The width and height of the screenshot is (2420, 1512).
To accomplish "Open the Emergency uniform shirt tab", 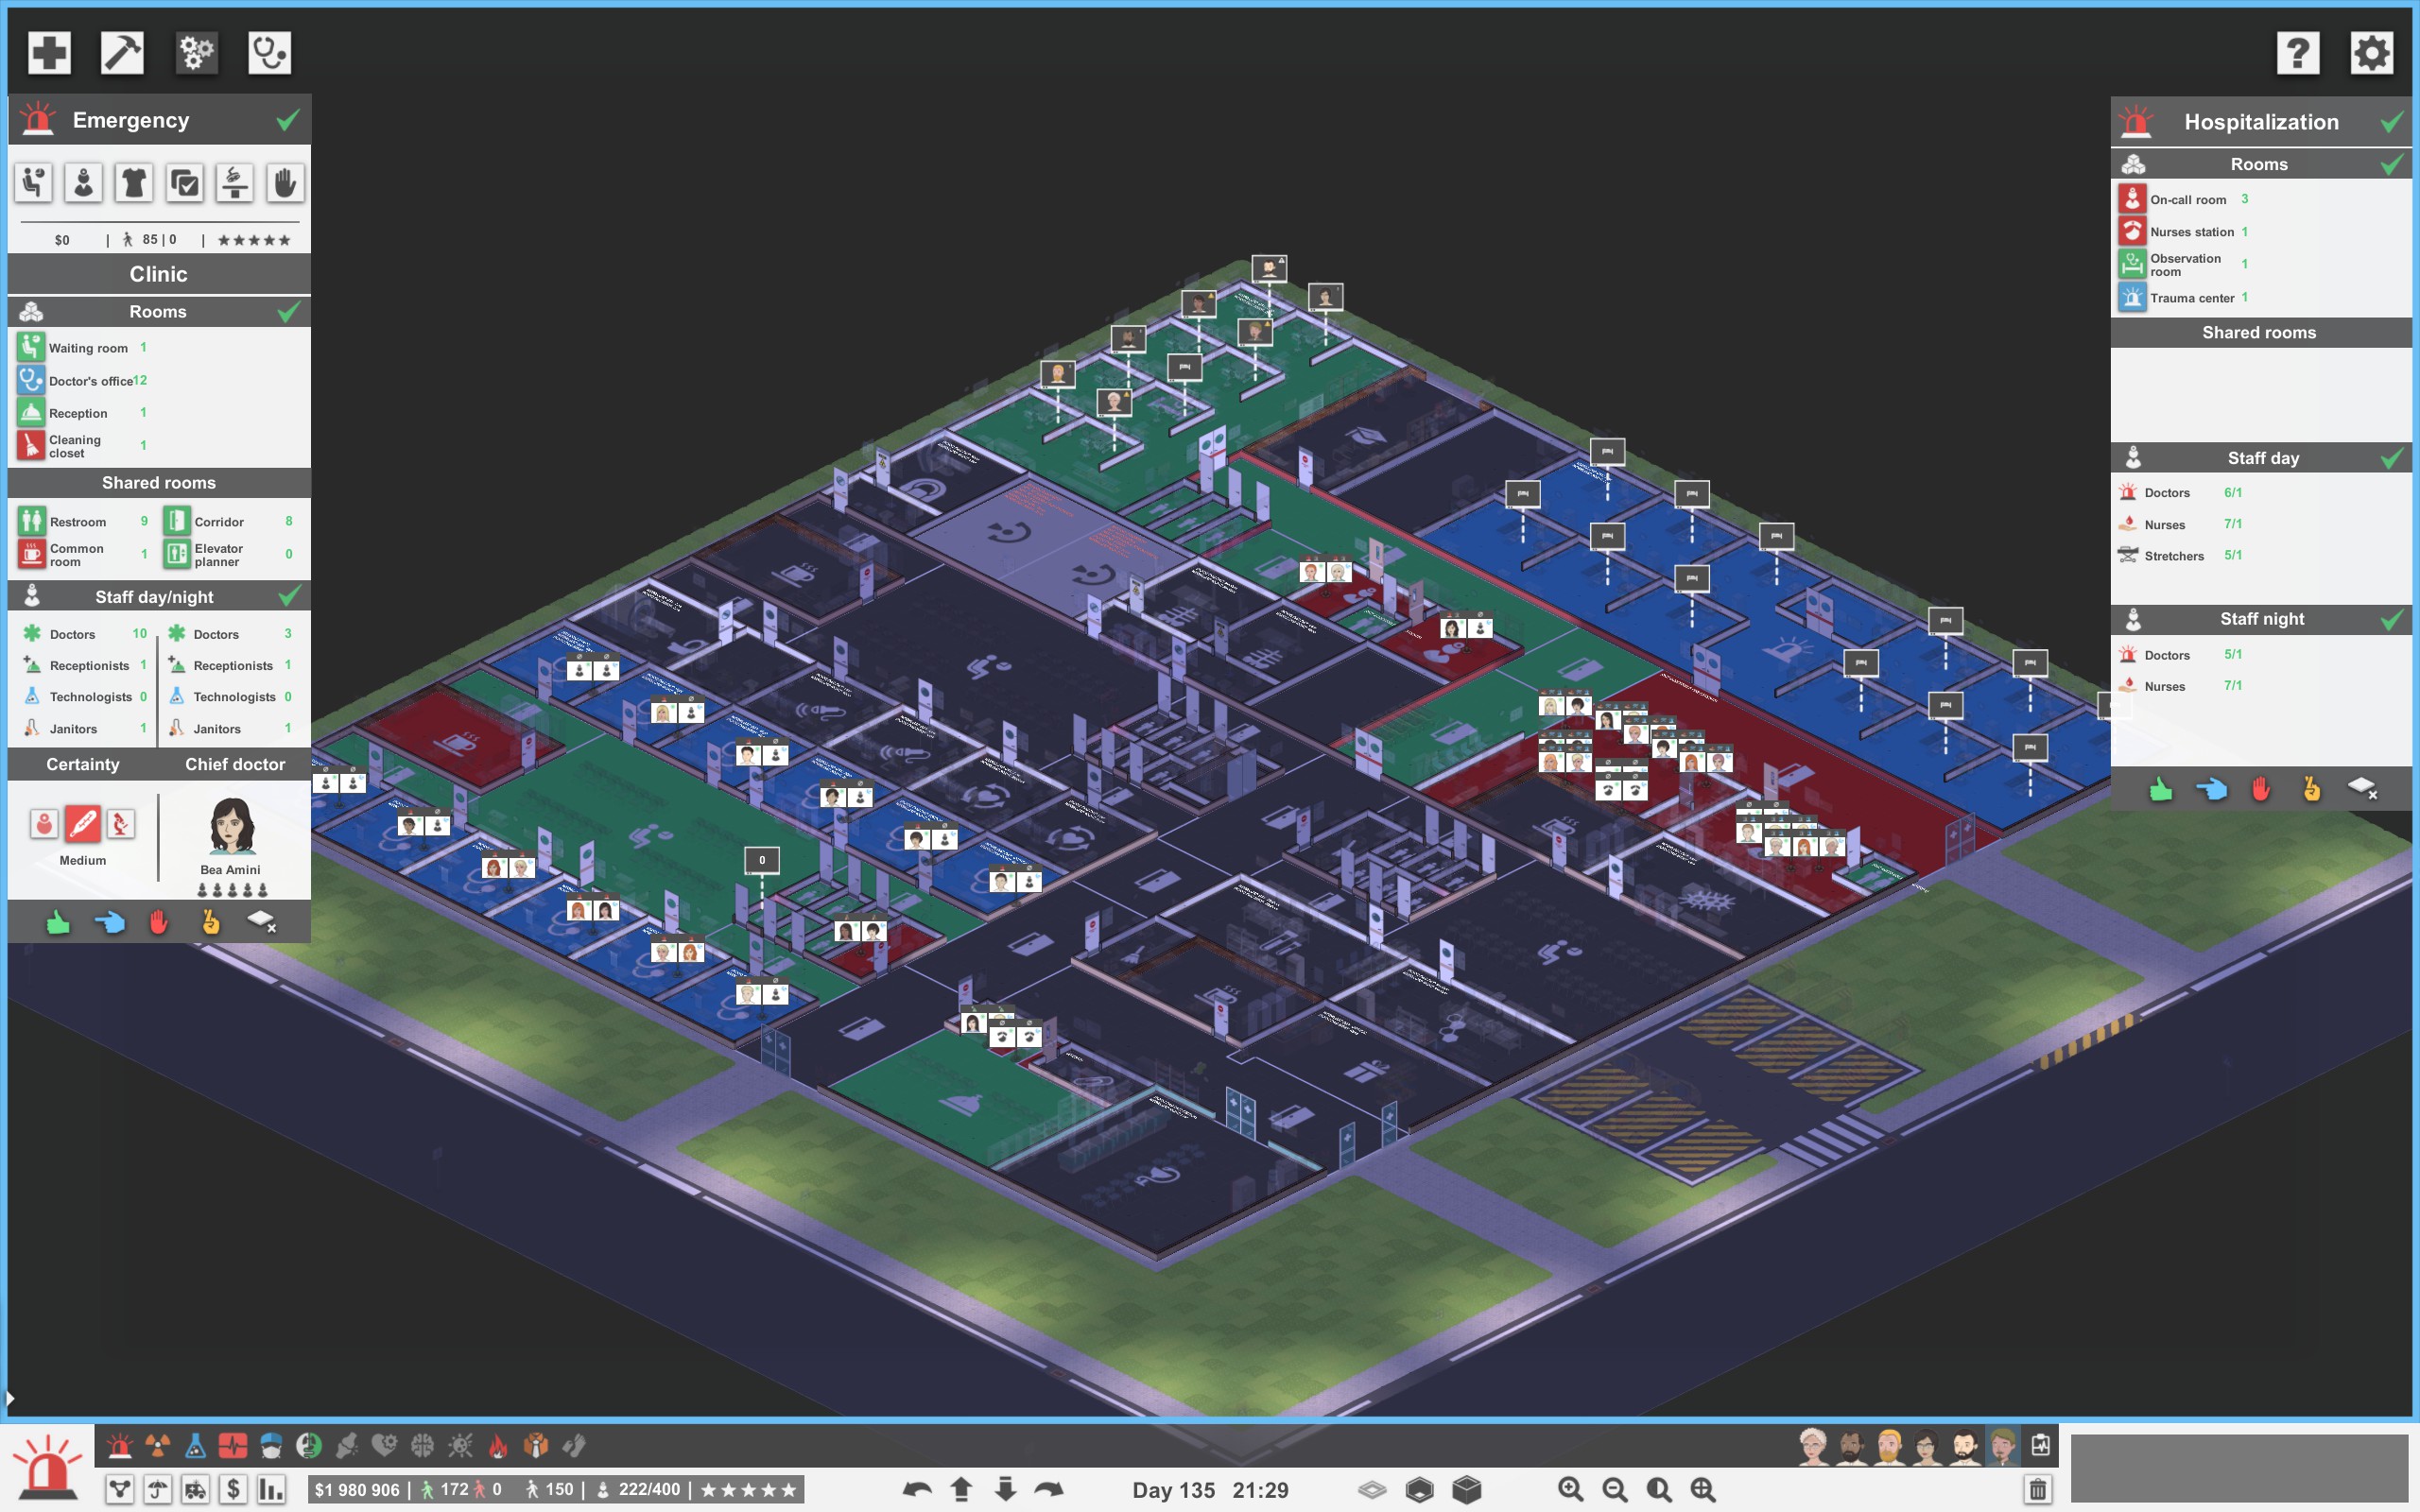I will point(134,183).
